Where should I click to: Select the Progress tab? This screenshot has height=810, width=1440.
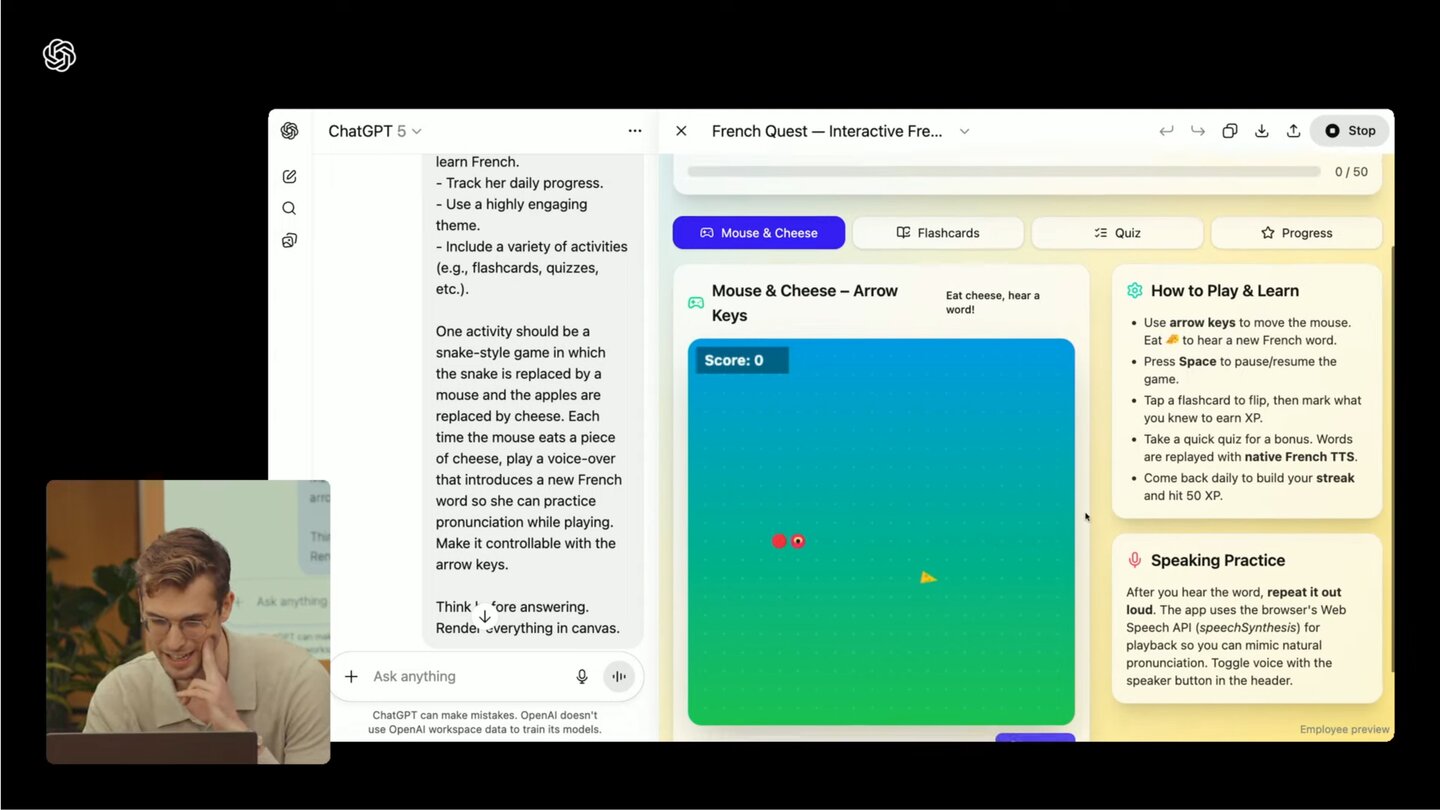tap(1296, 233)
